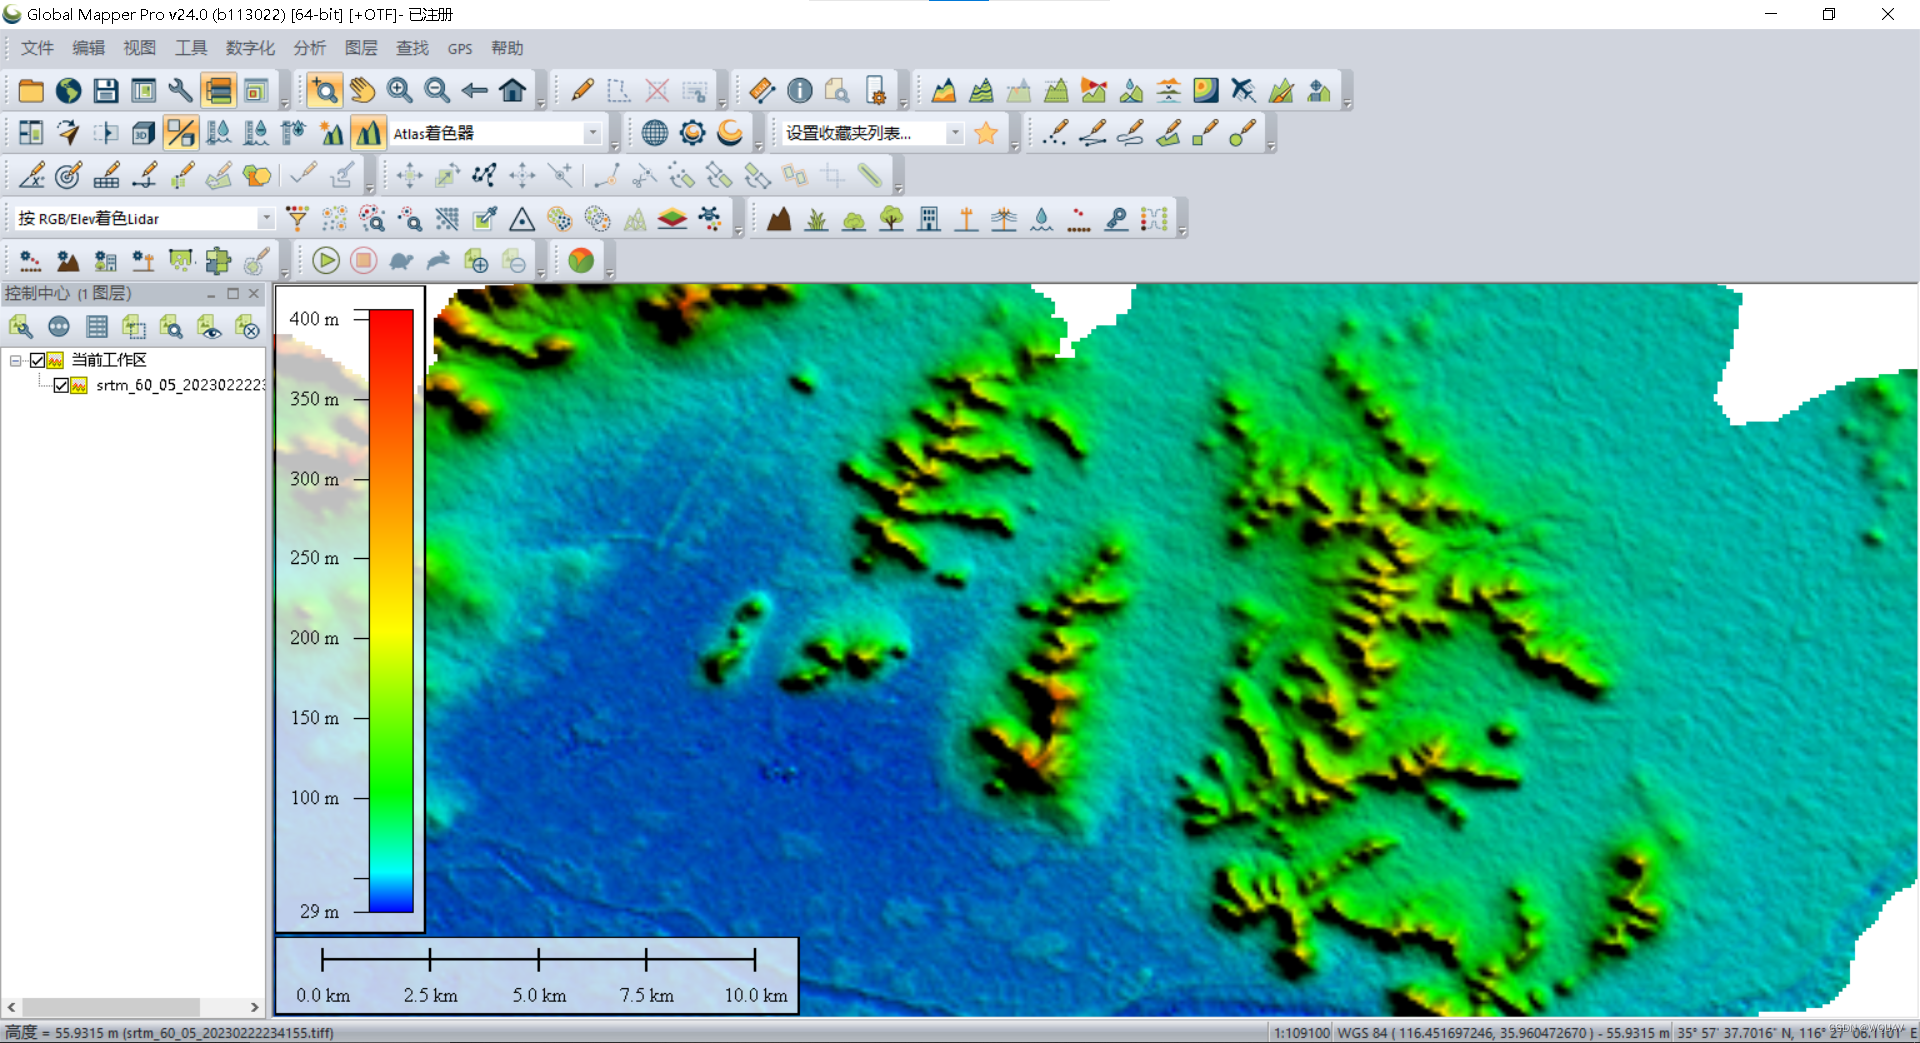The image size is (1920, 1043).
Task: Toggle the hill shading mountain button
Action: click(368, 133)
